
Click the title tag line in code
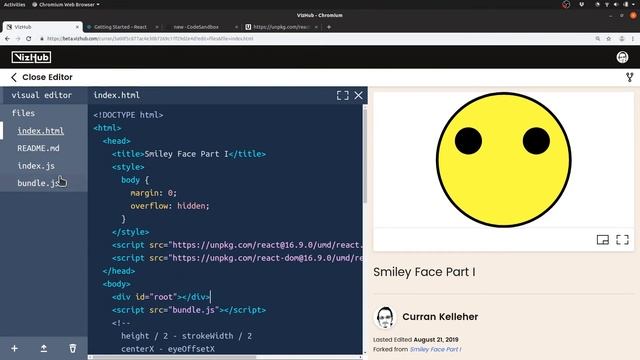pyautogui.click(x=189, y=154)
